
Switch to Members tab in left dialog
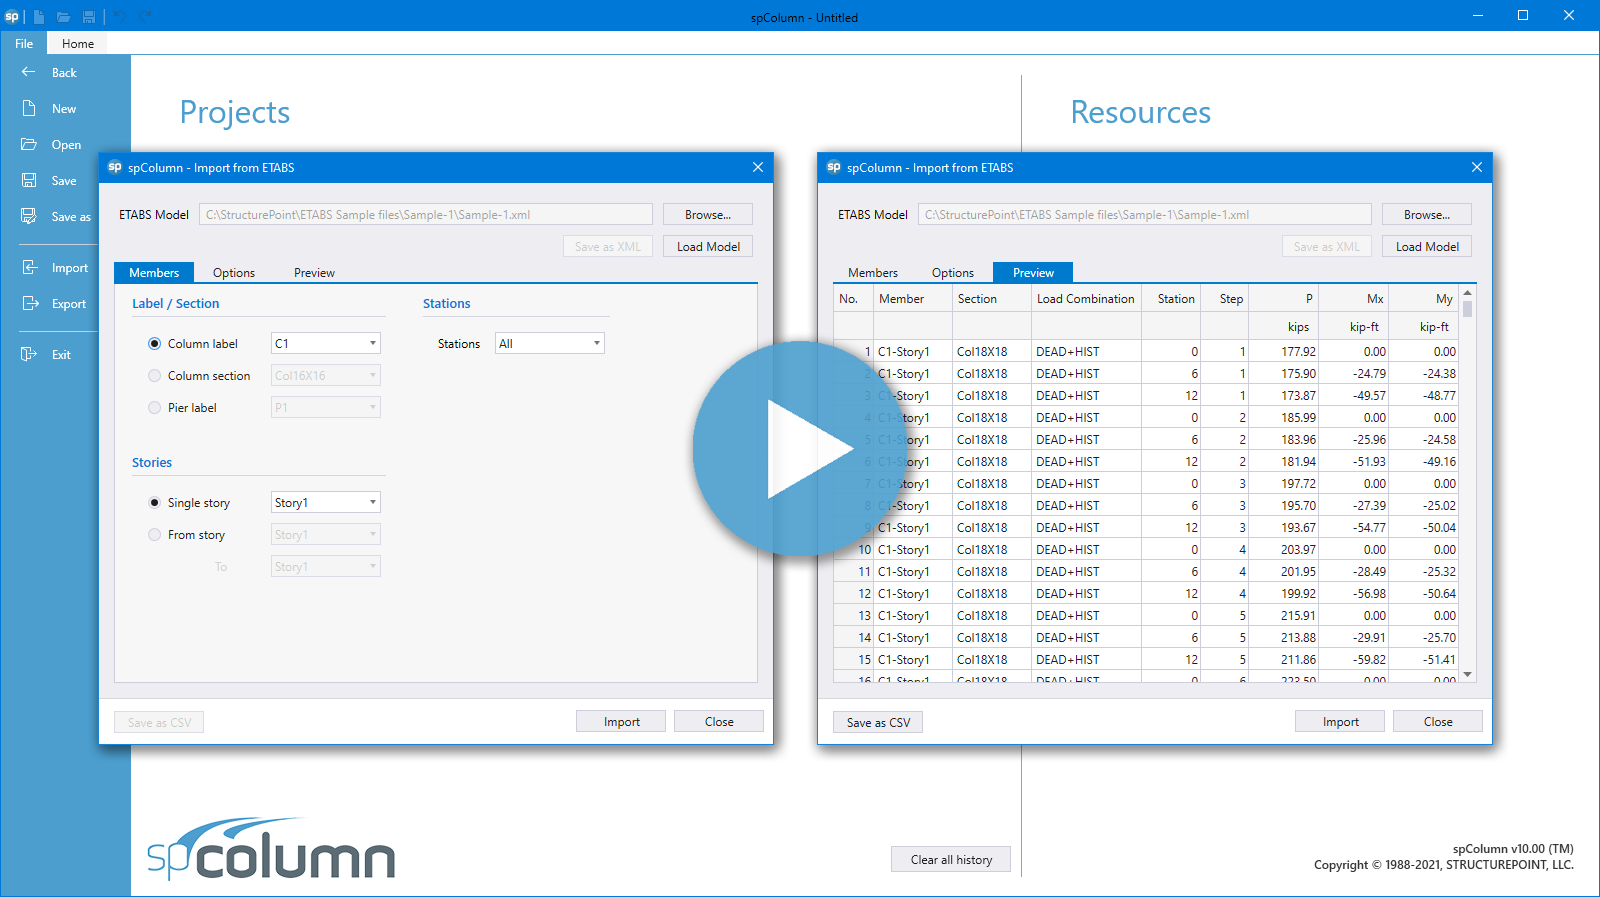154,272
